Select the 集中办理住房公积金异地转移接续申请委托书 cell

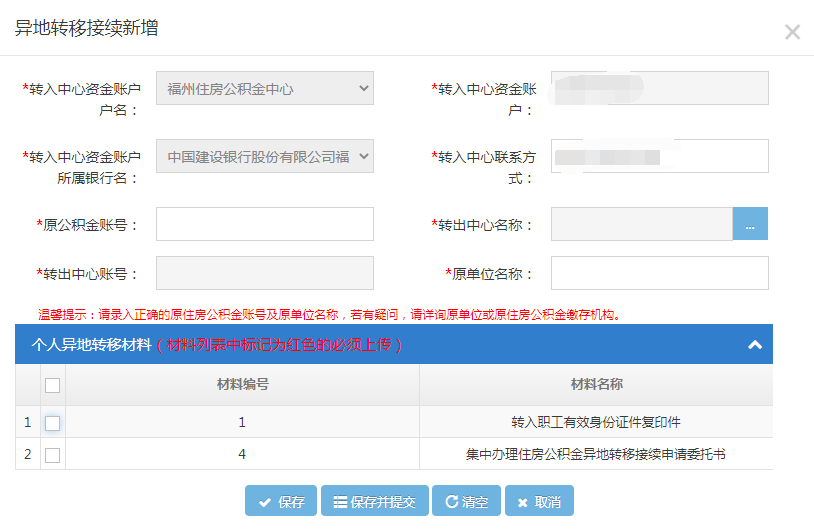pos(596,454)
